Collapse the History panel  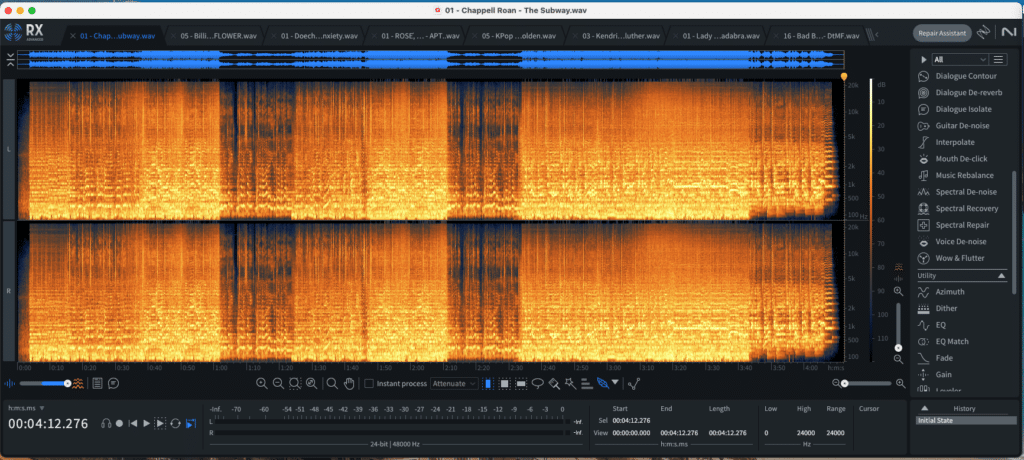[924, 408]
